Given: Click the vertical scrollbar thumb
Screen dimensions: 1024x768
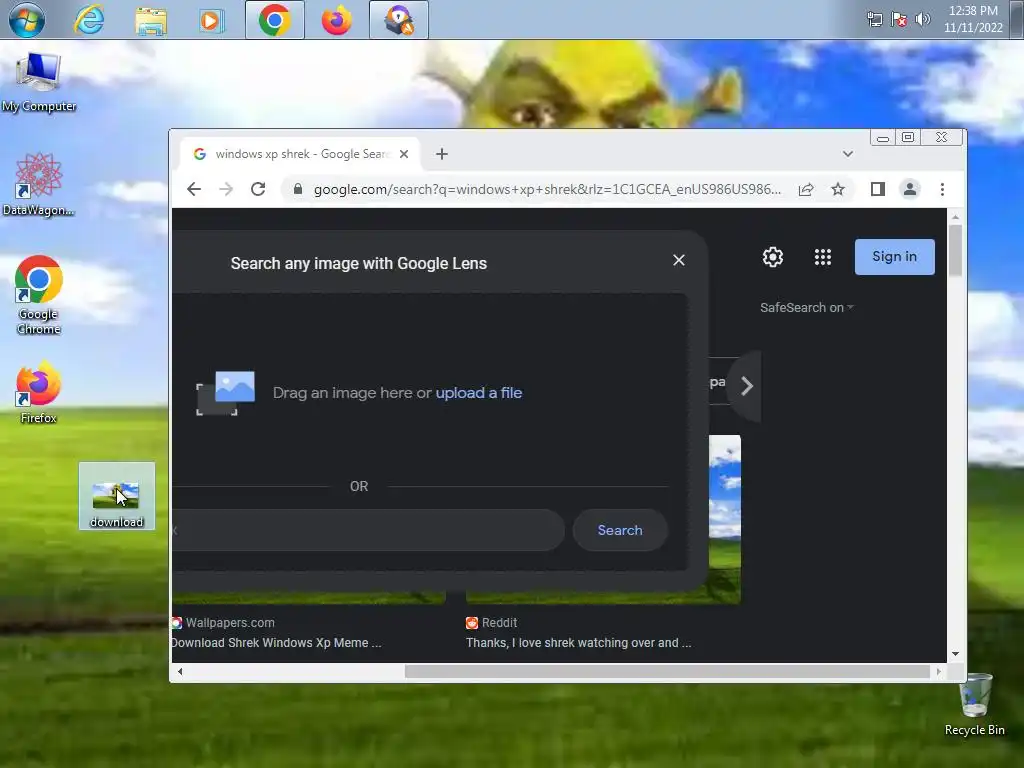Looking at the screenshot, I should pos(955,250).
